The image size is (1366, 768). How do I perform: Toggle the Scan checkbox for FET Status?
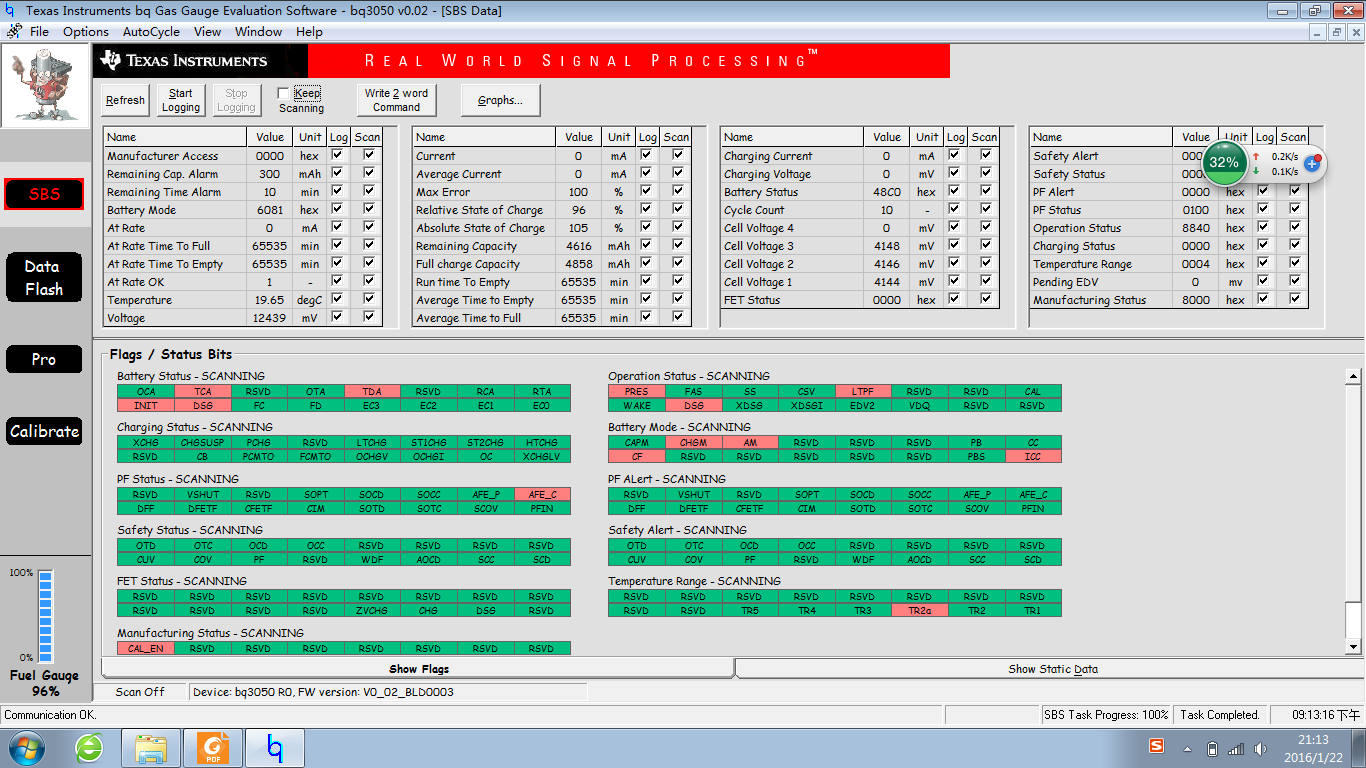click(986, 300)
